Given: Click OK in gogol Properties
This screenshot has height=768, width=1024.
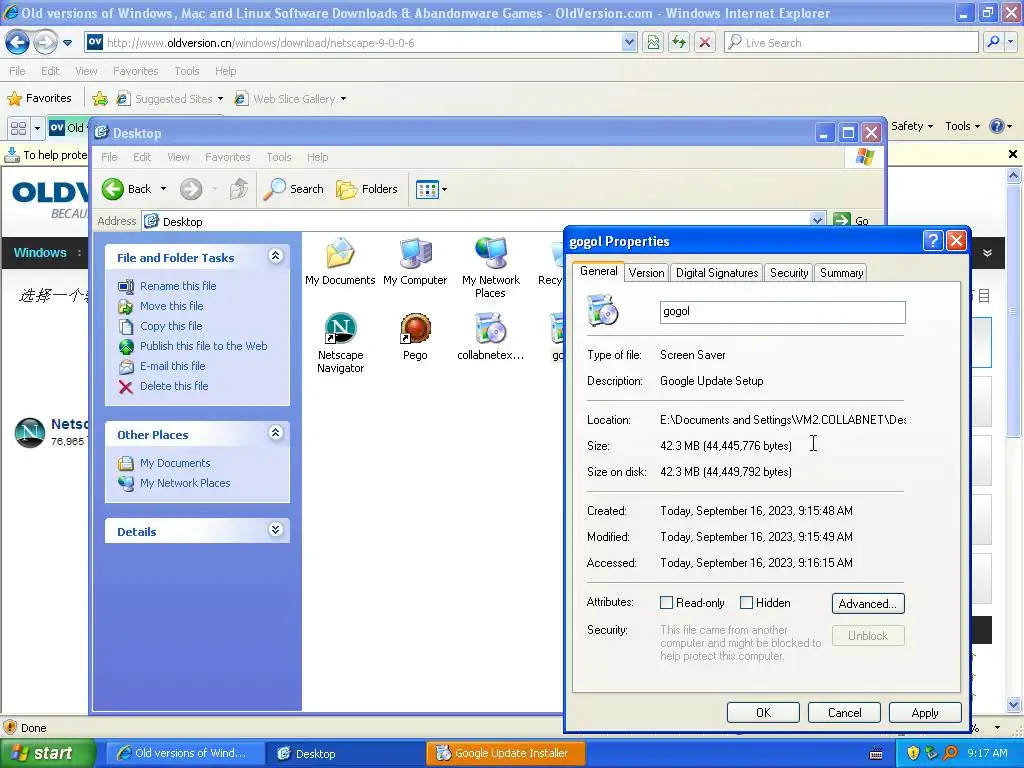Looking at the screenshot, I should [763, 712].
